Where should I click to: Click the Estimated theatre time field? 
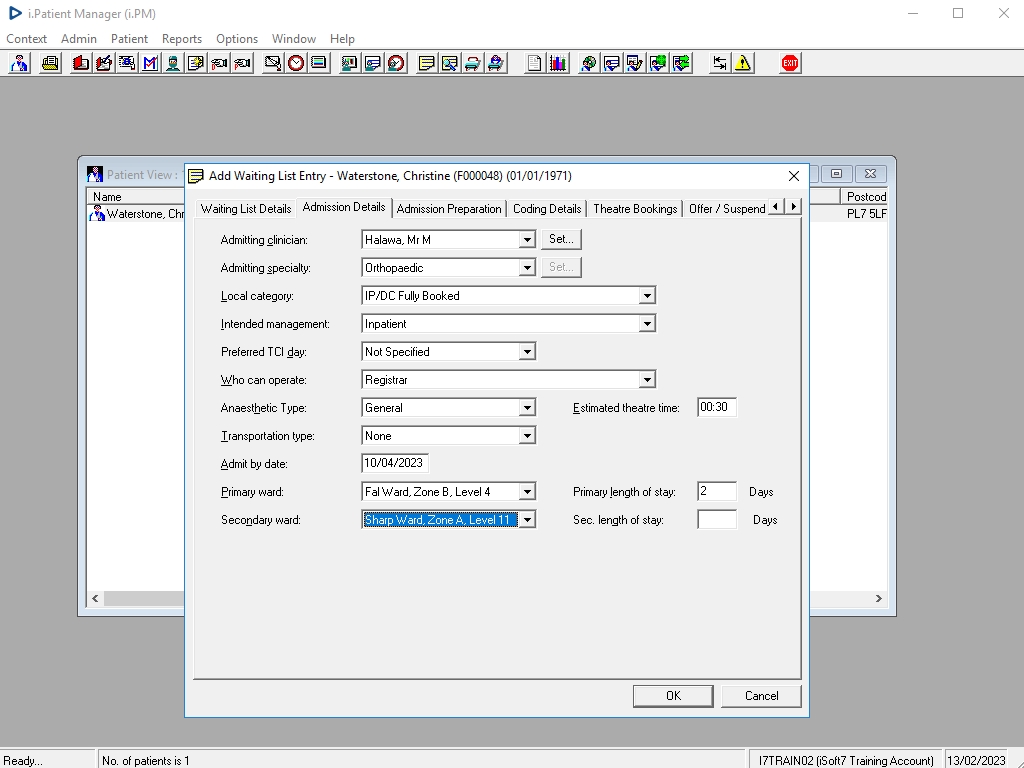[x=717, y=408]
